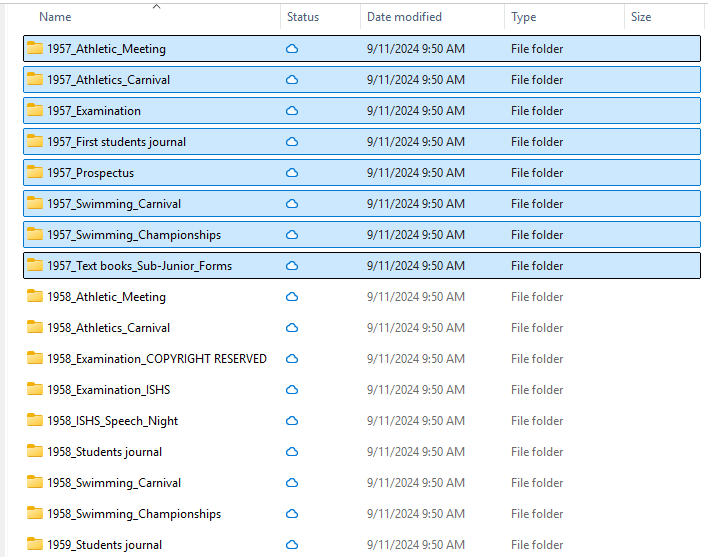Click cloud status icon for 1958_Athletics_Carnival

[293, 328]
